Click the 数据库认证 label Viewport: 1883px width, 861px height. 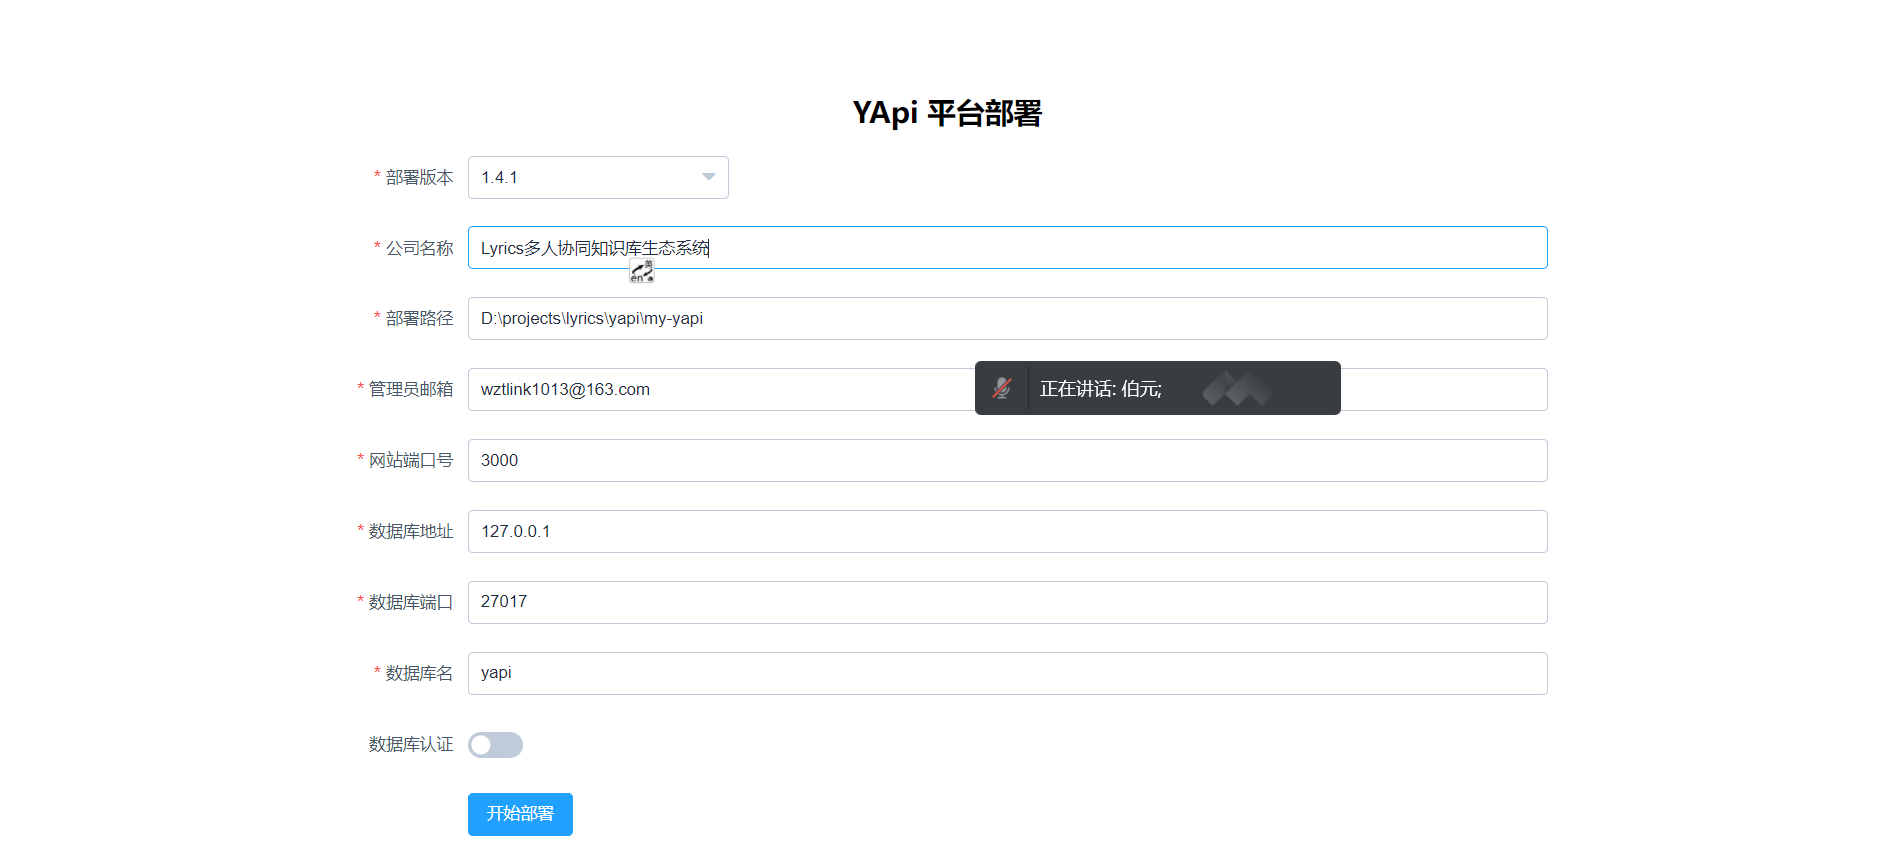[x=411, y=744]
